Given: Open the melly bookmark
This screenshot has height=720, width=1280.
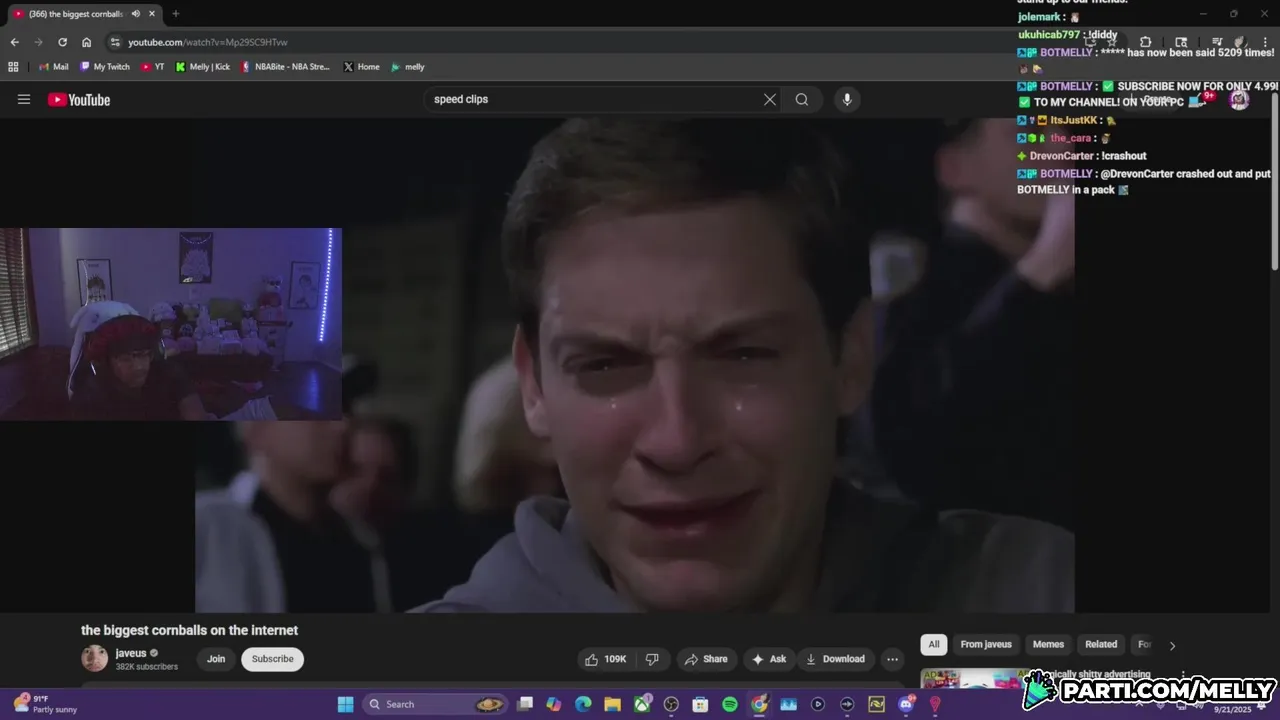Looking at the screenshot, I should click(x=408, y=67).
